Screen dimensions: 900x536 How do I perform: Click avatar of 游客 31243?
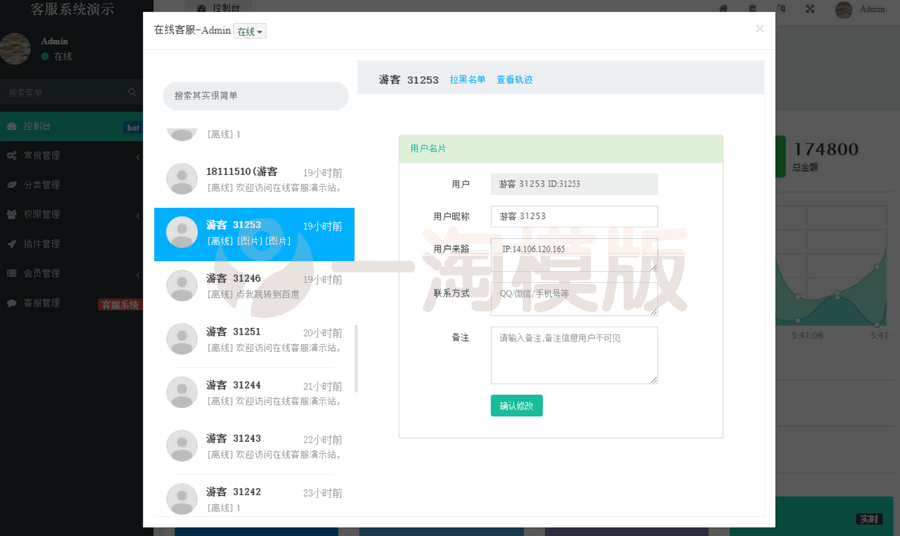click(x=182, y=446)
